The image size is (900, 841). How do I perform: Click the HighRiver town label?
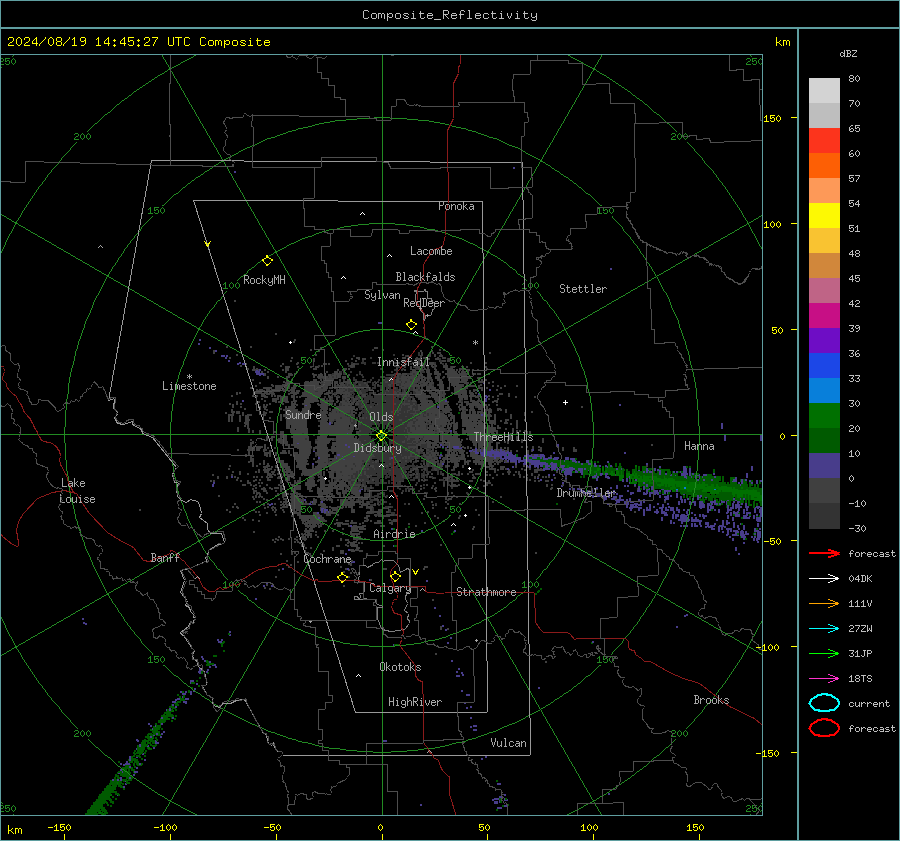tap(415, 702)
